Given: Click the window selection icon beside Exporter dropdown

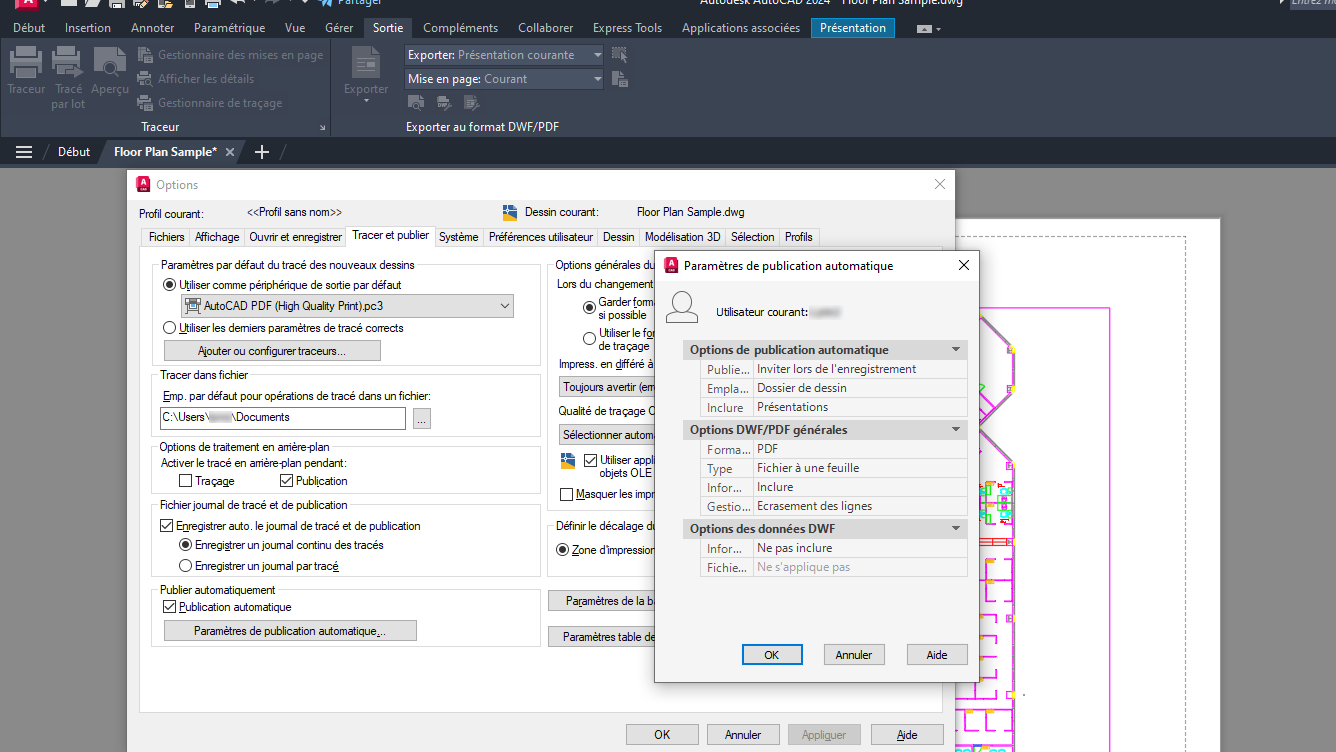Looking at the screenshot, I should tap(620, 55).
